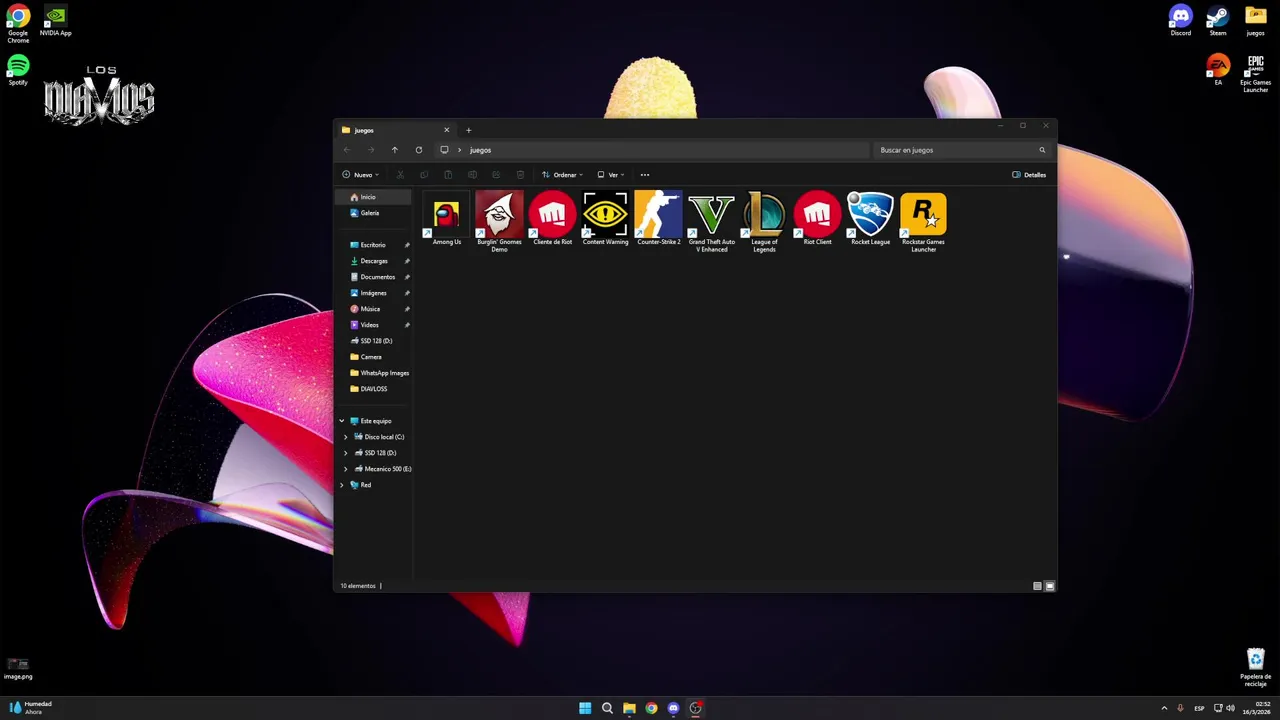Open the Camera folder in sidebar
The width and height of the screenshot is (1280, 720).
point(373,357)
